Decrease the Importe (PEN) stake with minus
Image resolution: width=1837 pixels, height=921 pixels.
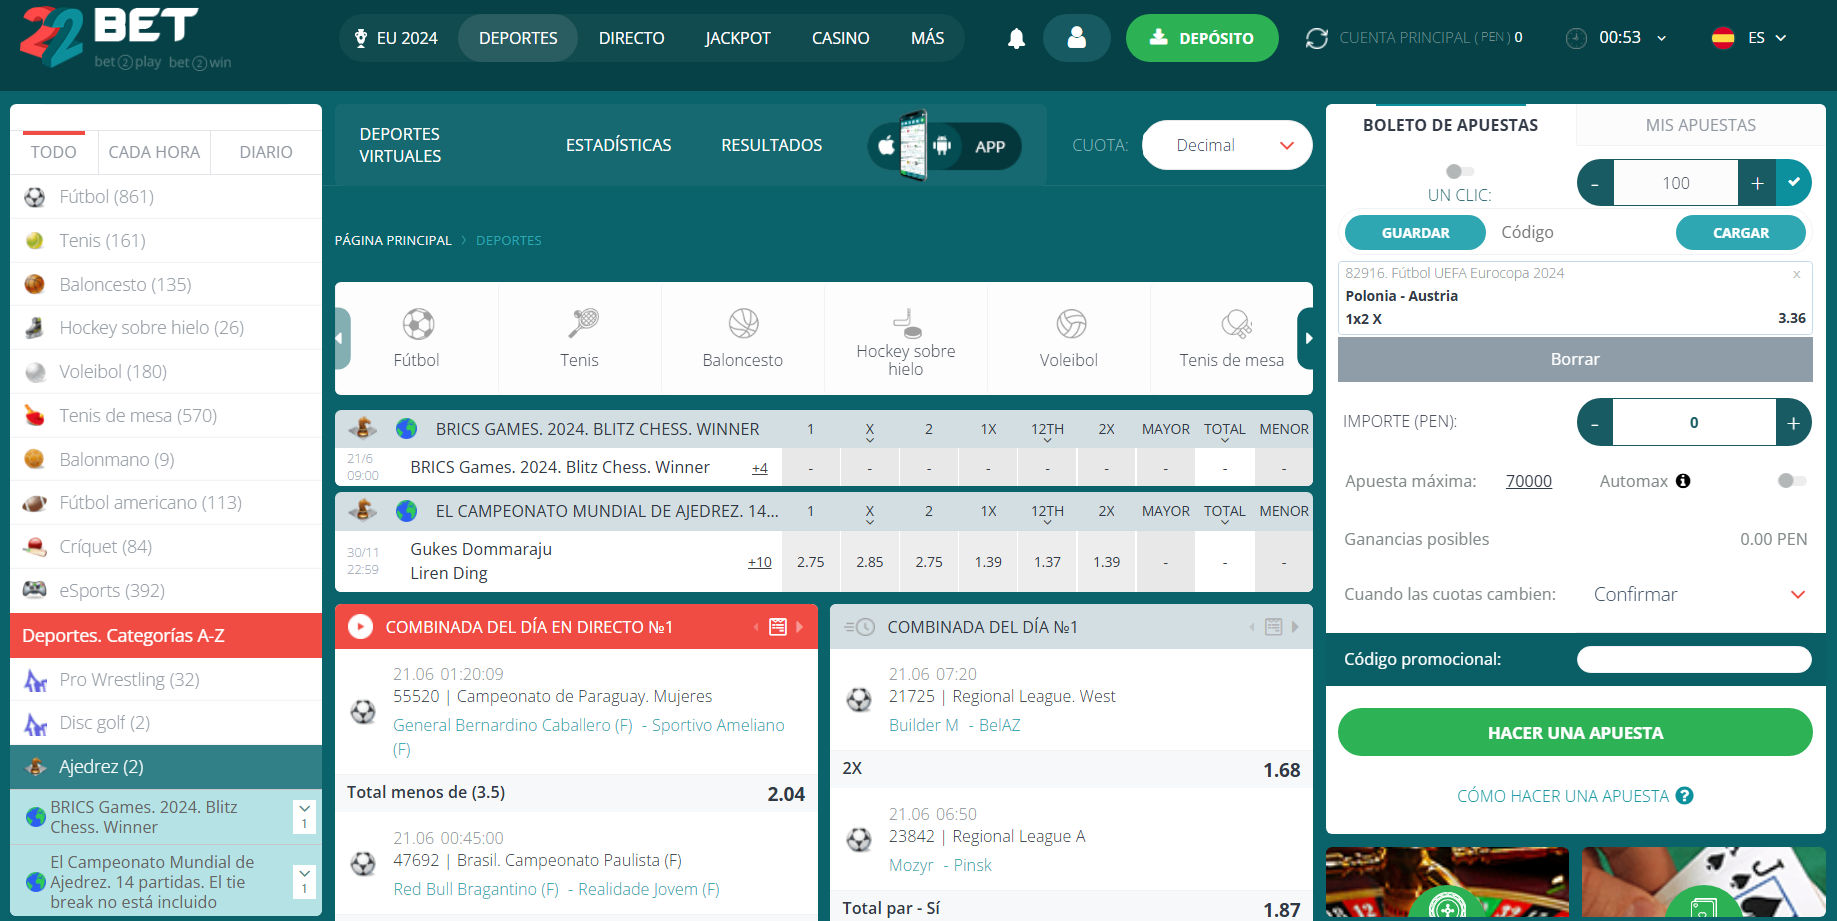coord(1595,423)
